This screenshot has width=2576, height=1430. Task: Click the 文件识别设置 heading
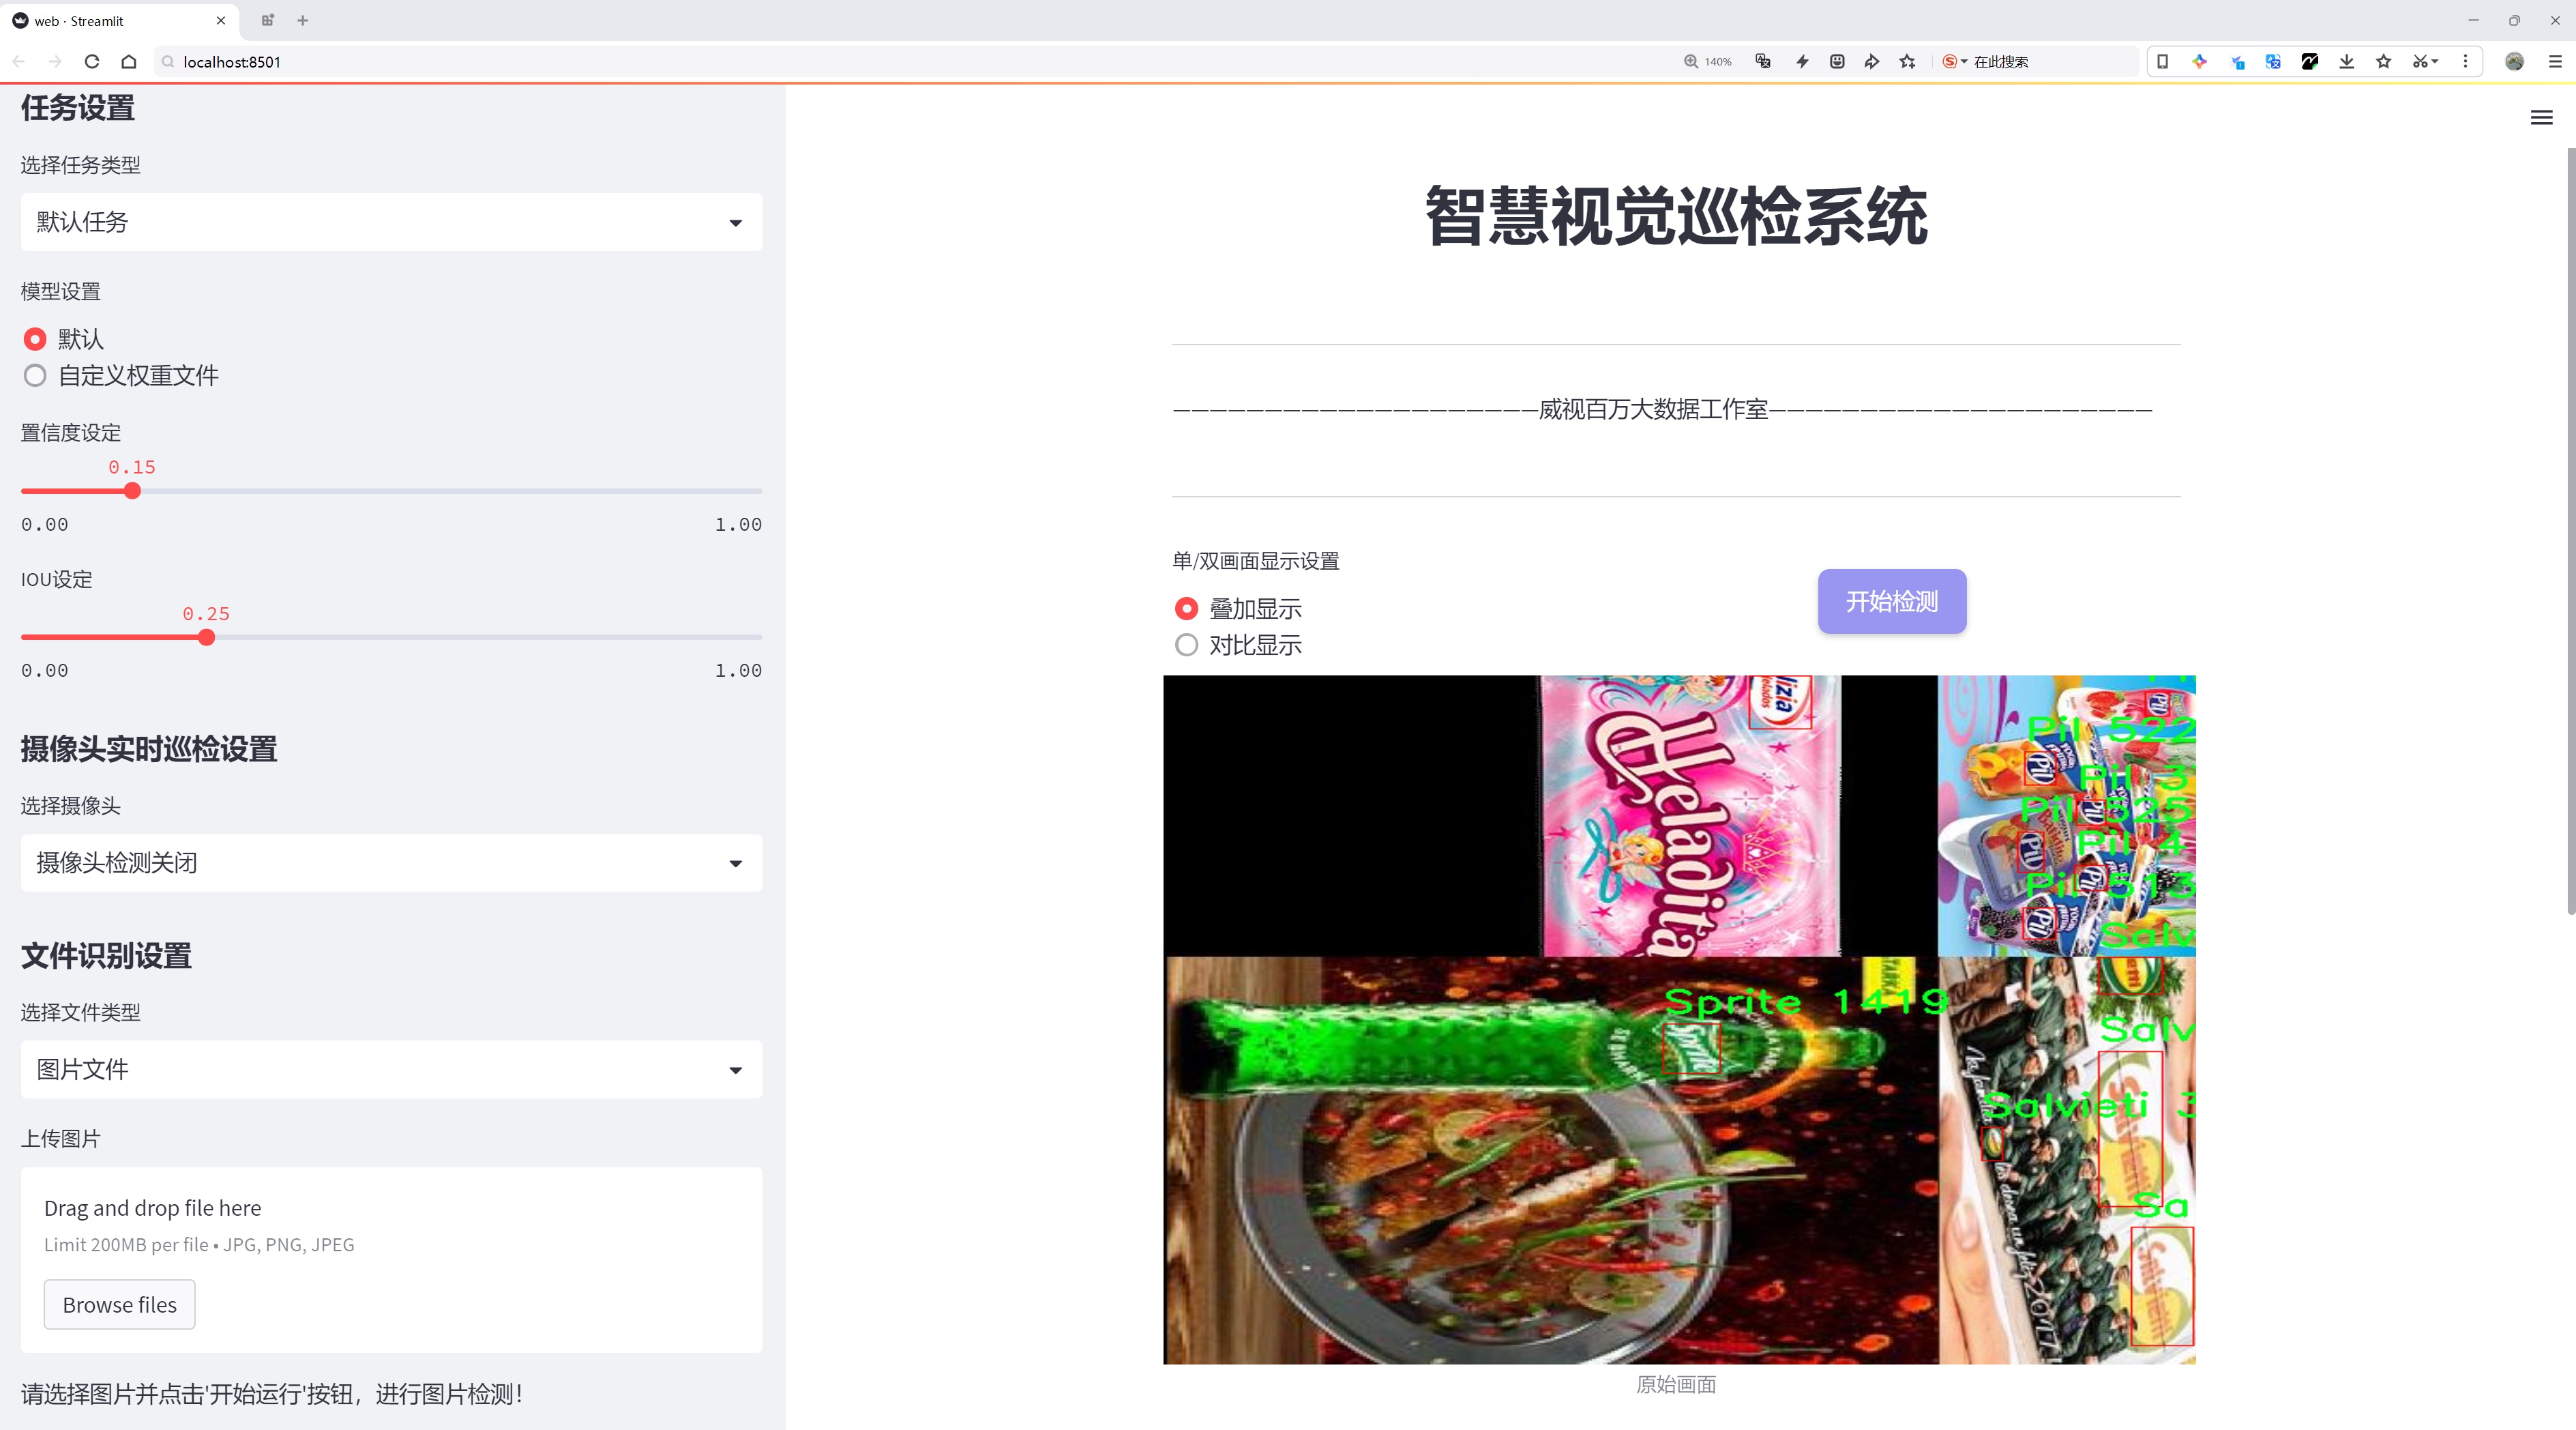click(106, 956)
